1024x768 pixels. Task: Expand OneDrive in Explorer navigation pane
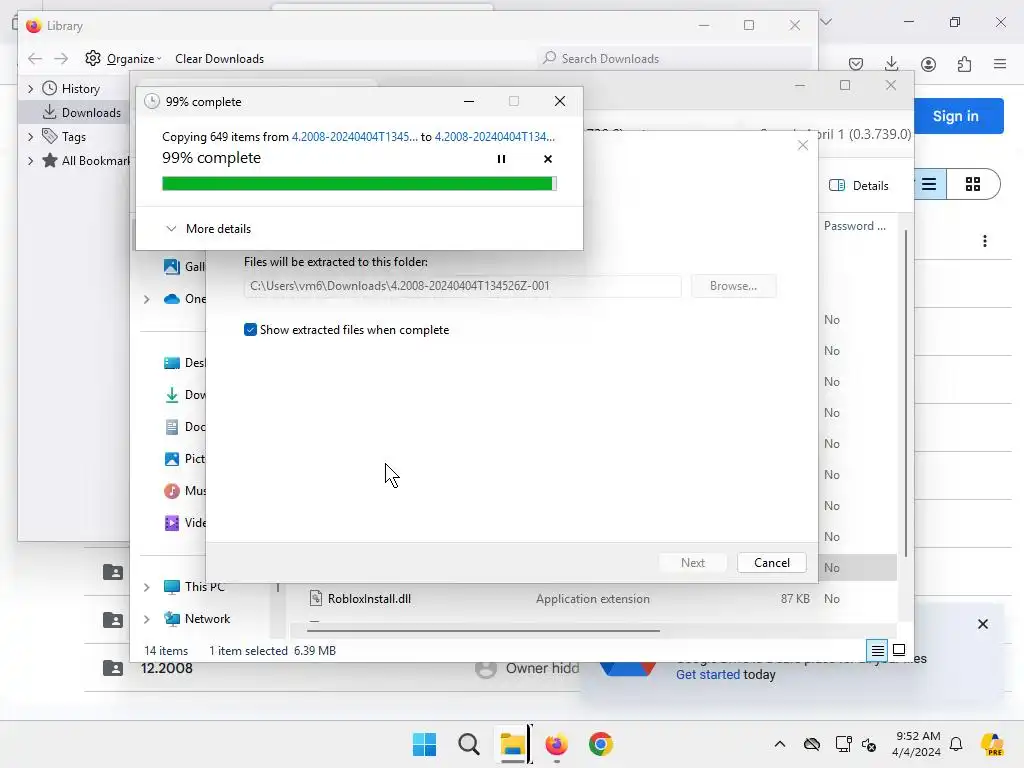coord(147,299)
